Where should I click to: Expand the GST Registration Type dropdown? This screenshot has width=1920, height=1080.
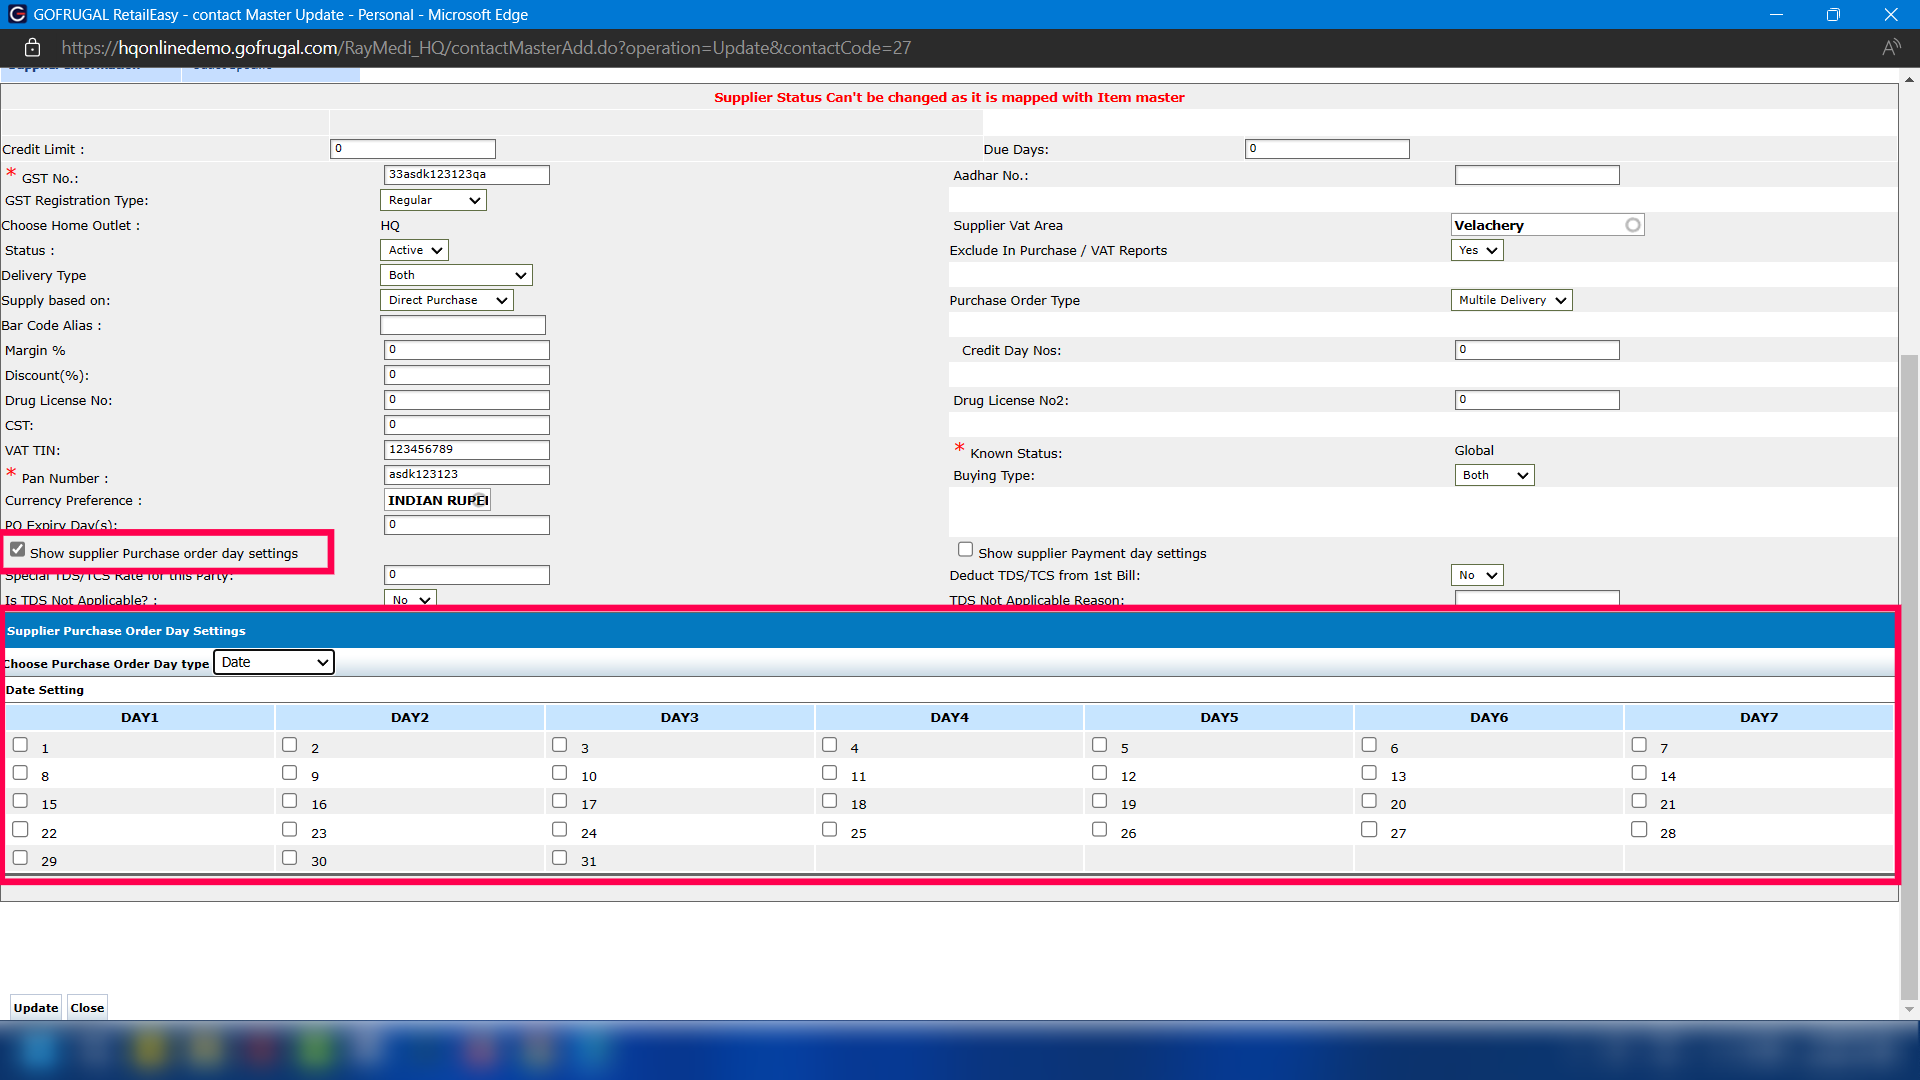coord(434,200)
